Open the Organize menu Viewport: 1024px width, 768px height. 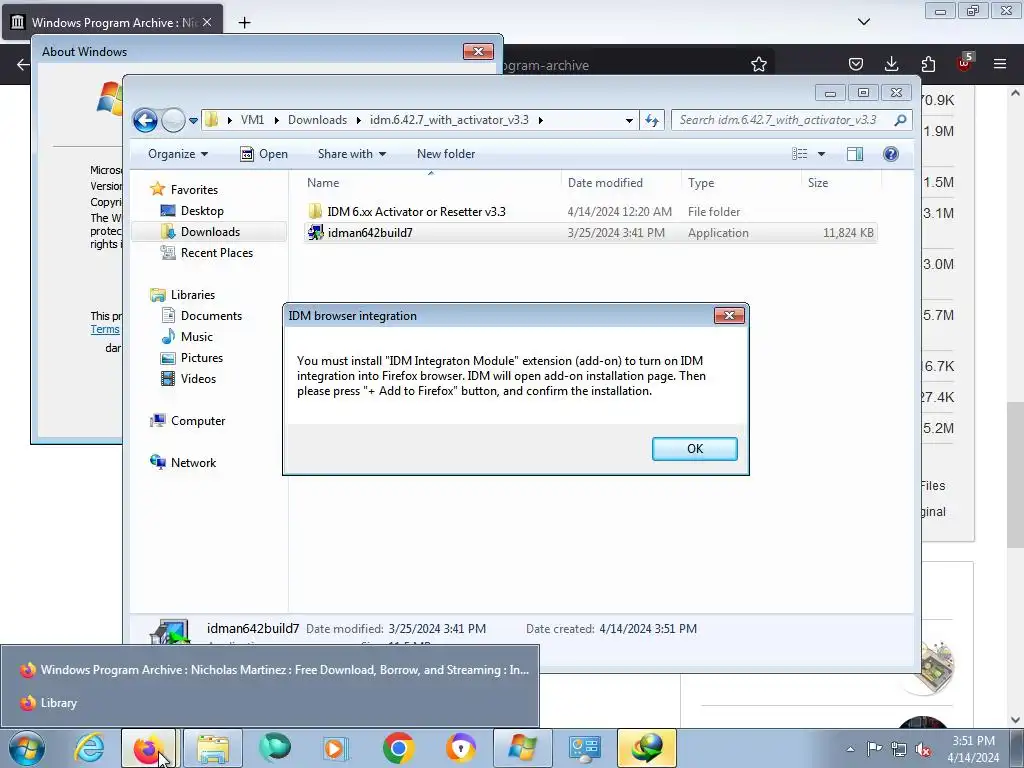click(x=178, y=154)
